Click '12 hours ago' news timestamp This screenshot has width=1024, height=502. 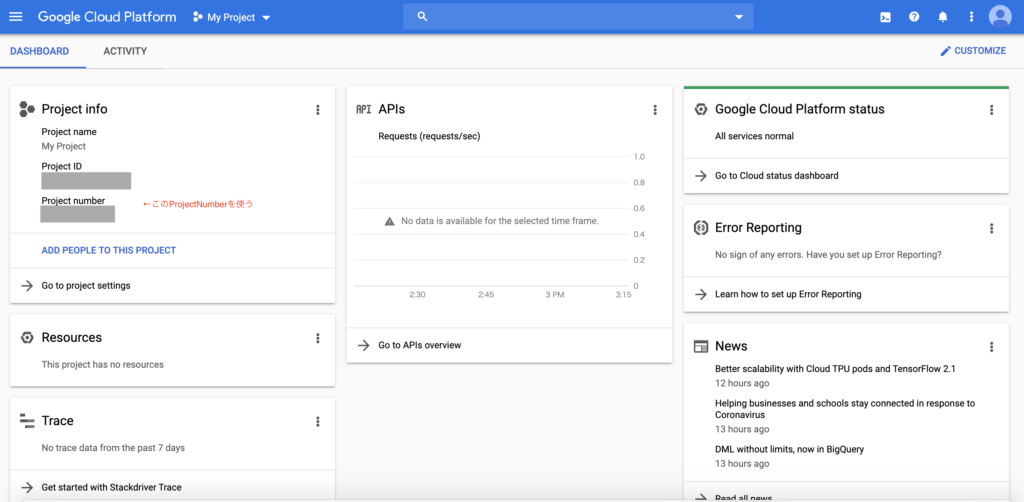click(x=742, y=383)
